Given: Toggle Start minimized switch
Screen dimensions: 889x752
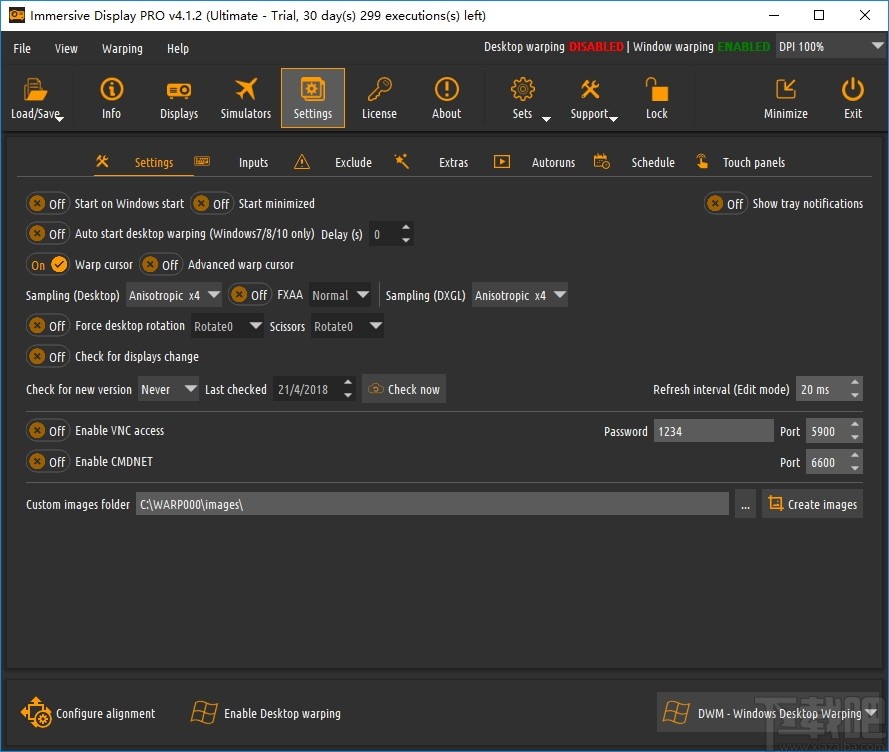Looking at the screenshot, I should (x=211, y=204).
